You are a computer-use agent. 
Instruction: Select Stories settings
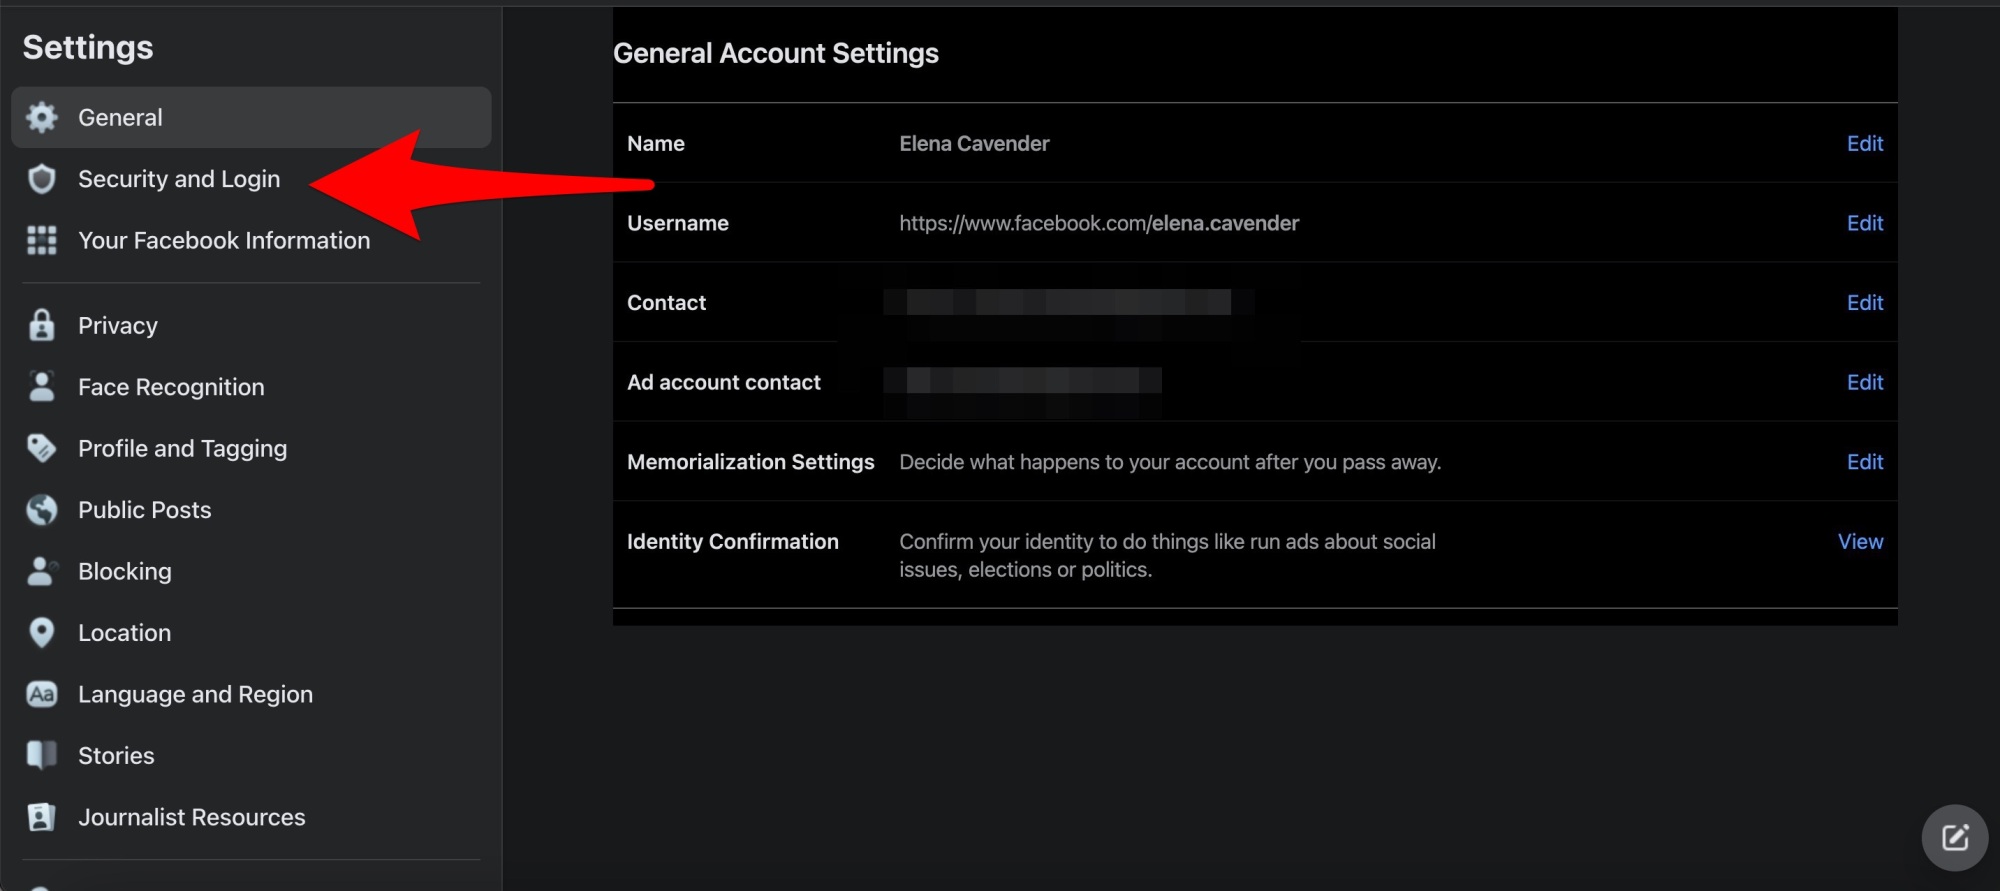(251, 756)
